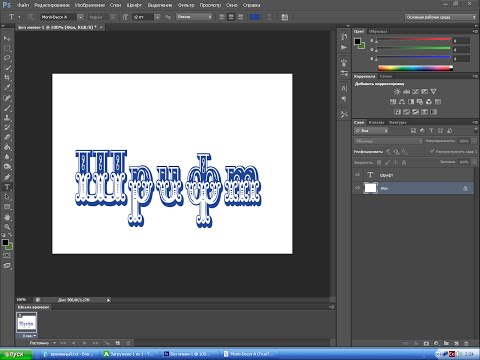The height and width of the screenshot is (360, 480).
Task: Center-align the text
Action: (231, 17)
